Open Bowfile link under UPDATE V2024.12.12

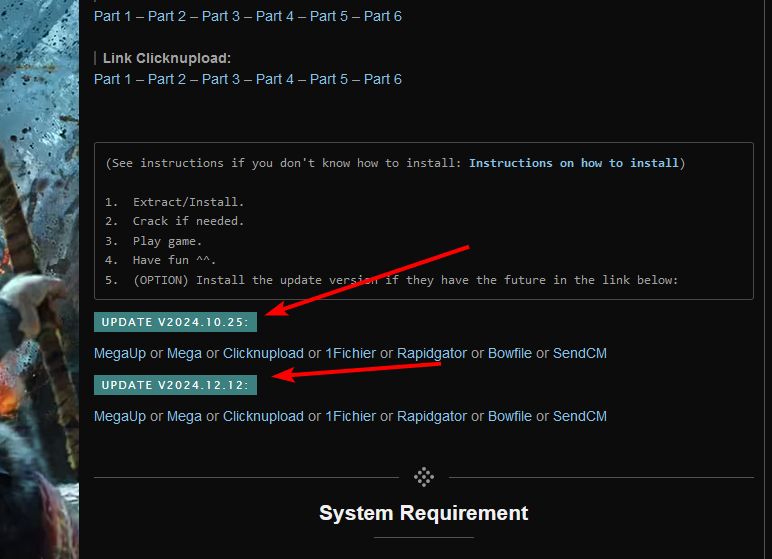click(510, 417)
